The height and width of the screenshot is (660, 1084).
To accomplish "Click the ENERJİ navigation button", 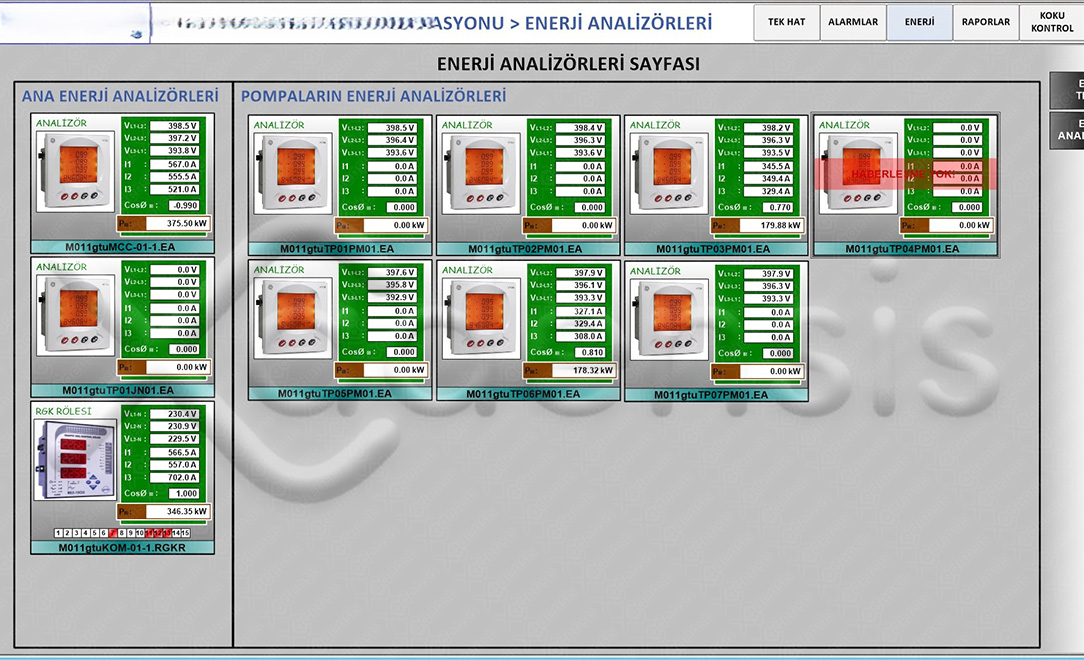I will 919,22.
